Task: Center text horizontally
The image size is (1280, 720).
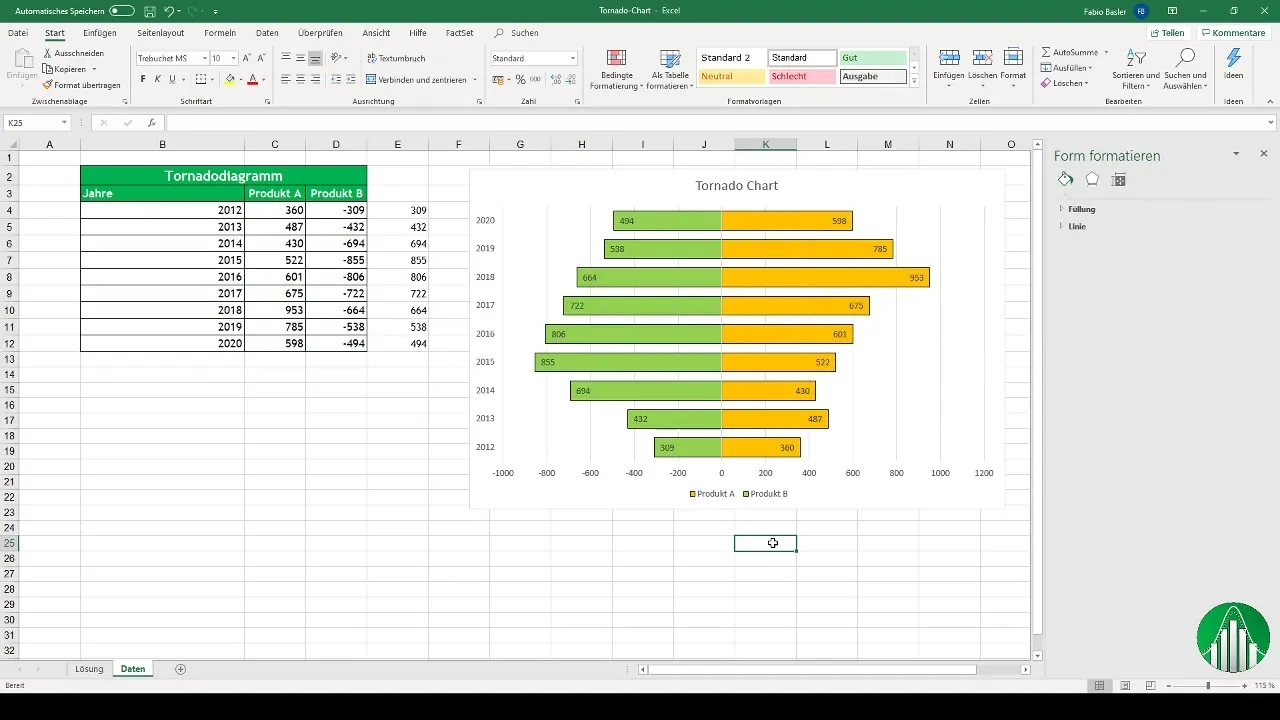Action: click(x=301, y=79)
